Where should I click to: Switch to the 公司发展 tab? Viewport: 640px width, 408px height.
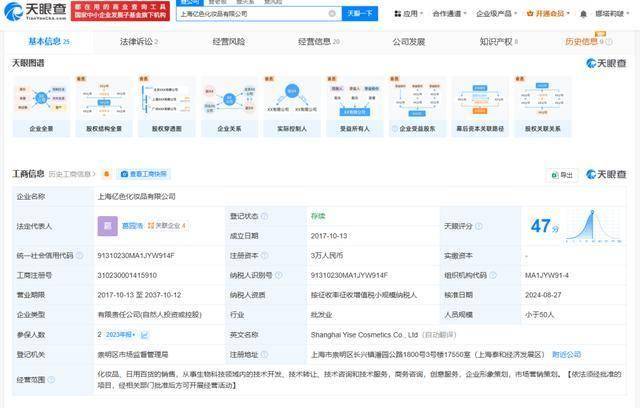pyautogui.click(x=409, y=42)
